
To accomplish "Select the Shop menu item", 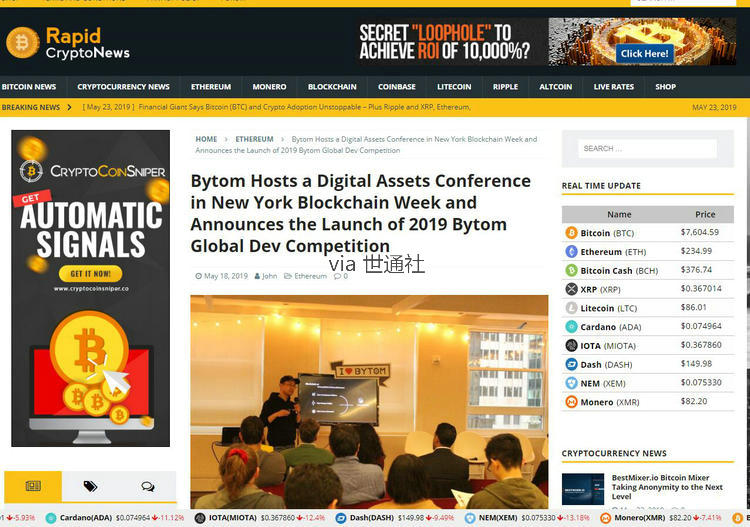I will (x=665, y=87).
